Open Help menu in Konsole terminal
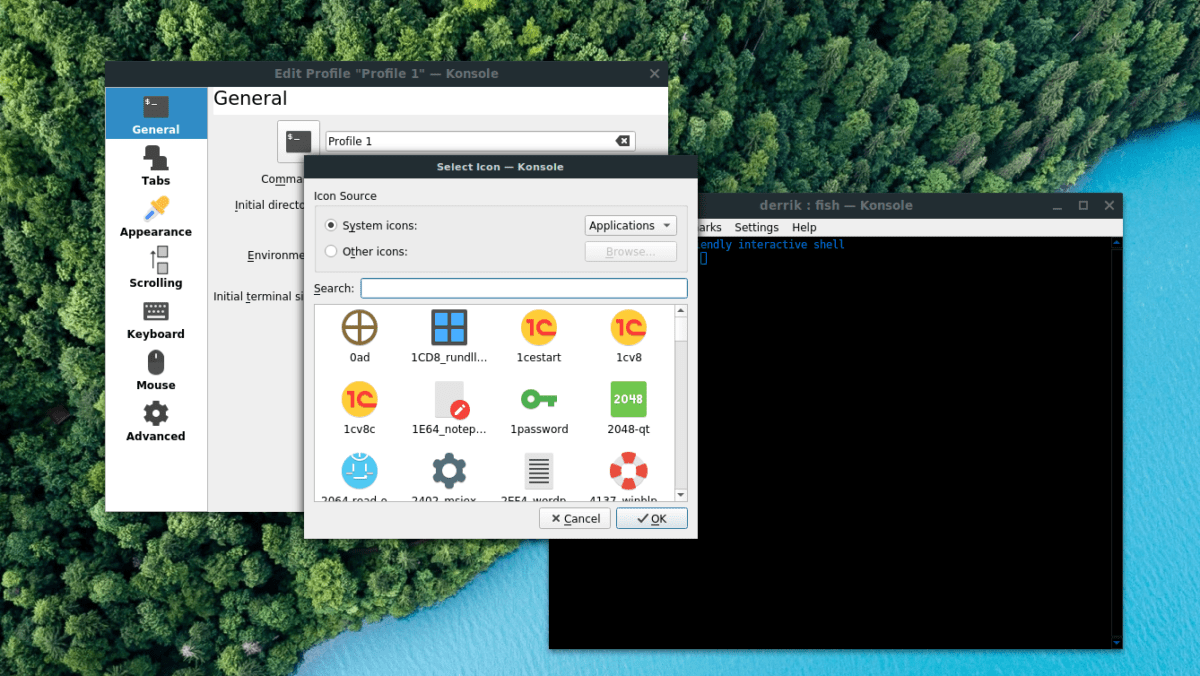 click(x=804, y=228)
